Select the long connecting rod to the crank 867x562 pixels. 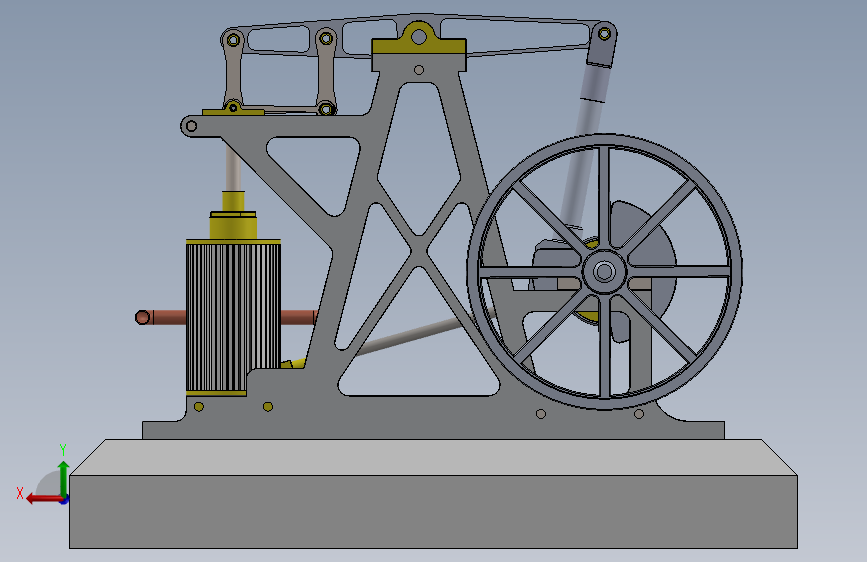584,147
